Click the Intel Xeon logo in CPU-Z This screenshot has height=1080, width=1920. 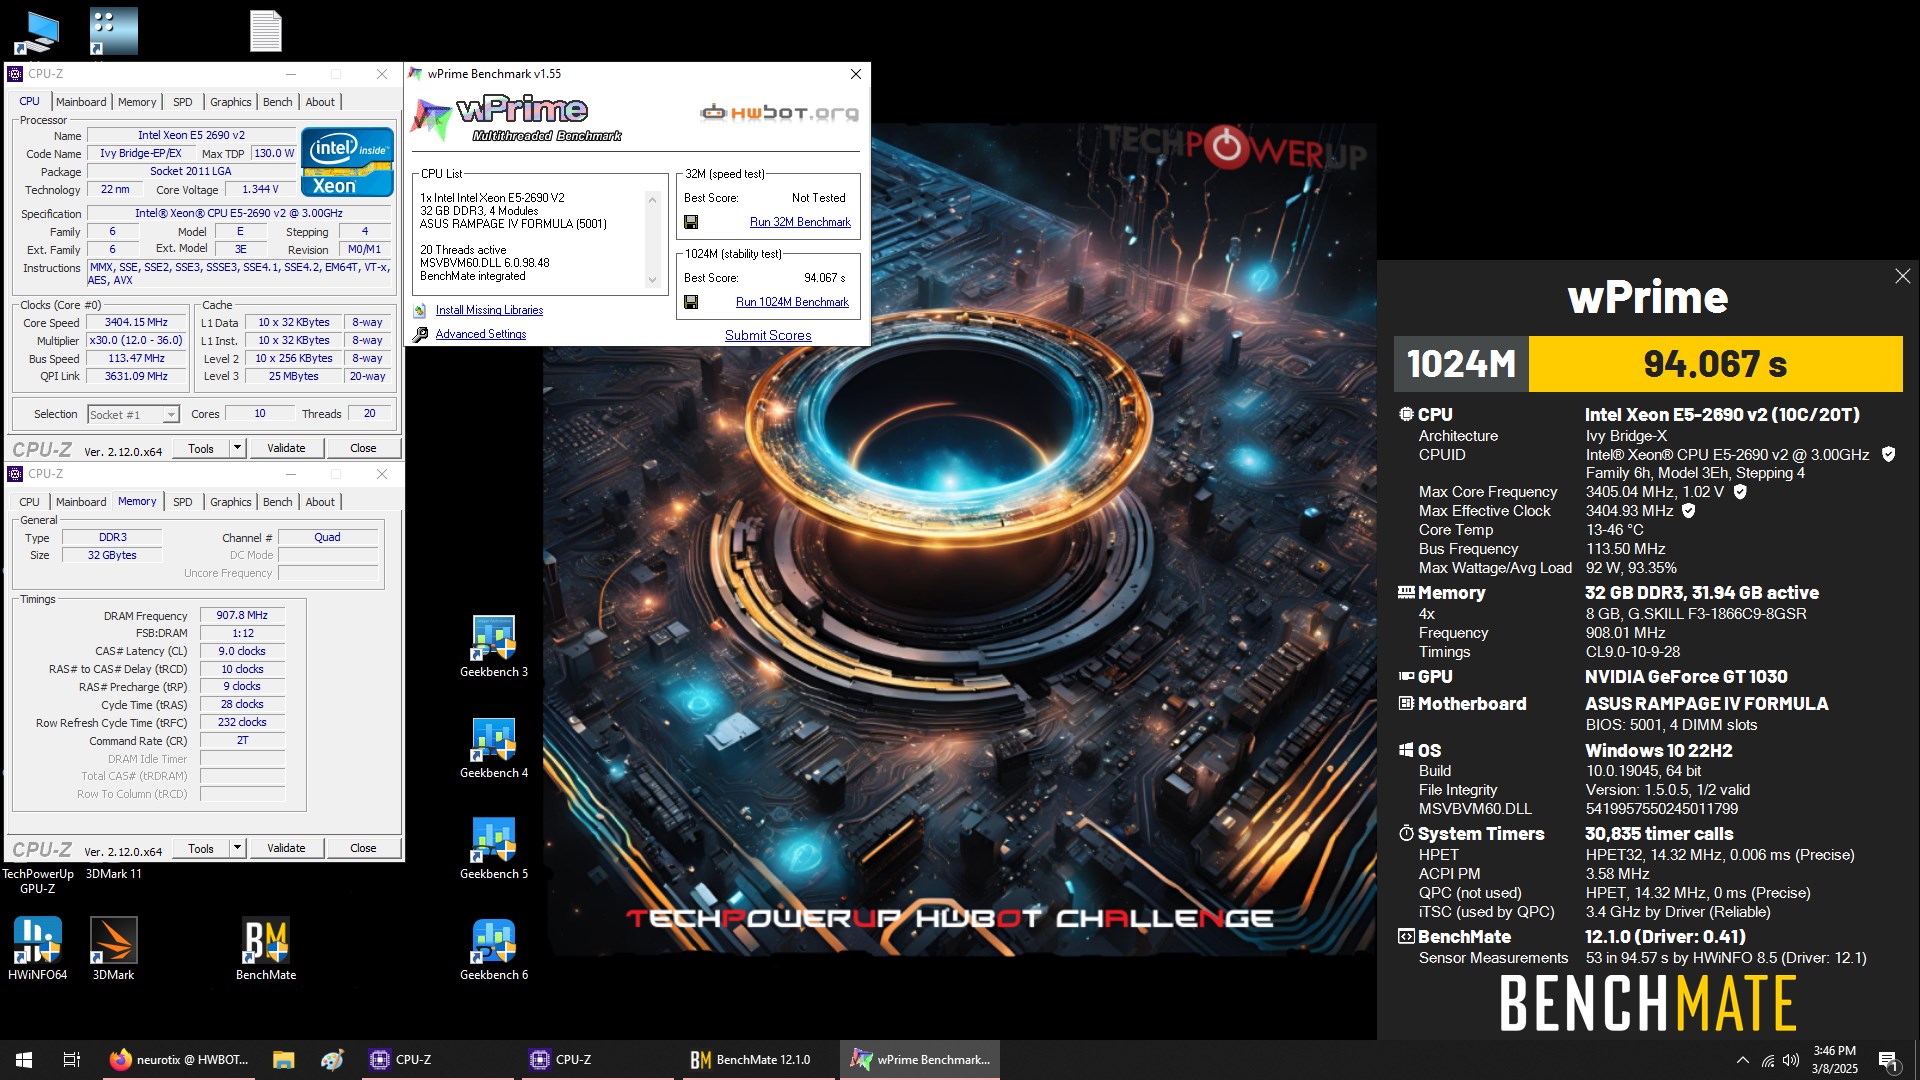click(347, 161)
